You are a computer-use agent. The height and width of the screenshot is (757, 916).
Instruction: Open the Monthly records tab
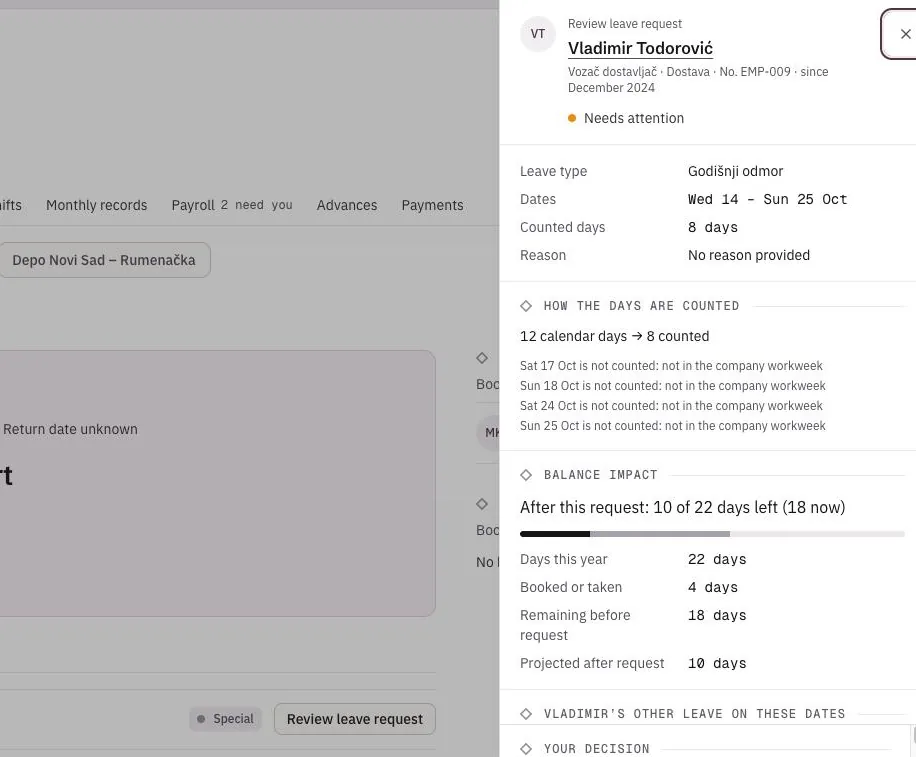pos(96,205)
